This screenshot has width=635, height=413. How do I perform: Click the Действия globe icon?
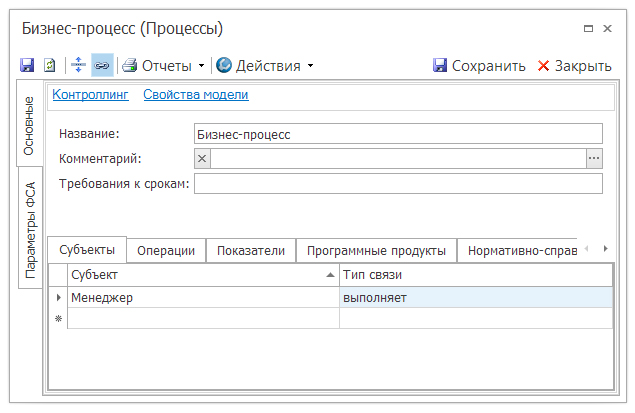224,66
